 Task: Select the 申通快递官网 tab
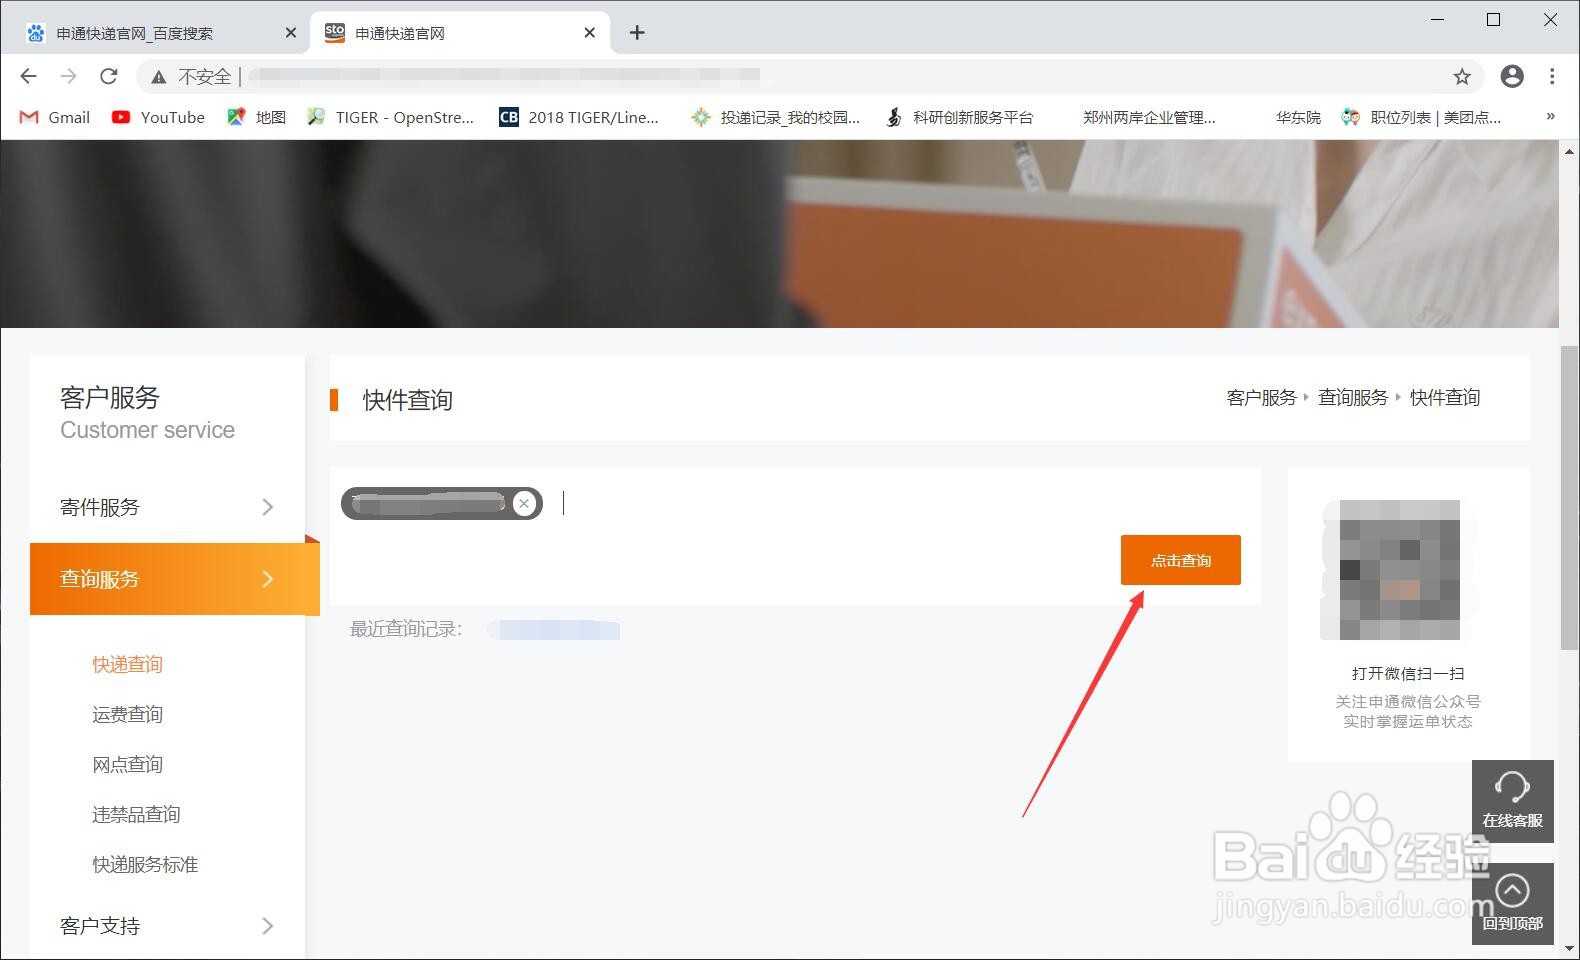click(460, 33)
